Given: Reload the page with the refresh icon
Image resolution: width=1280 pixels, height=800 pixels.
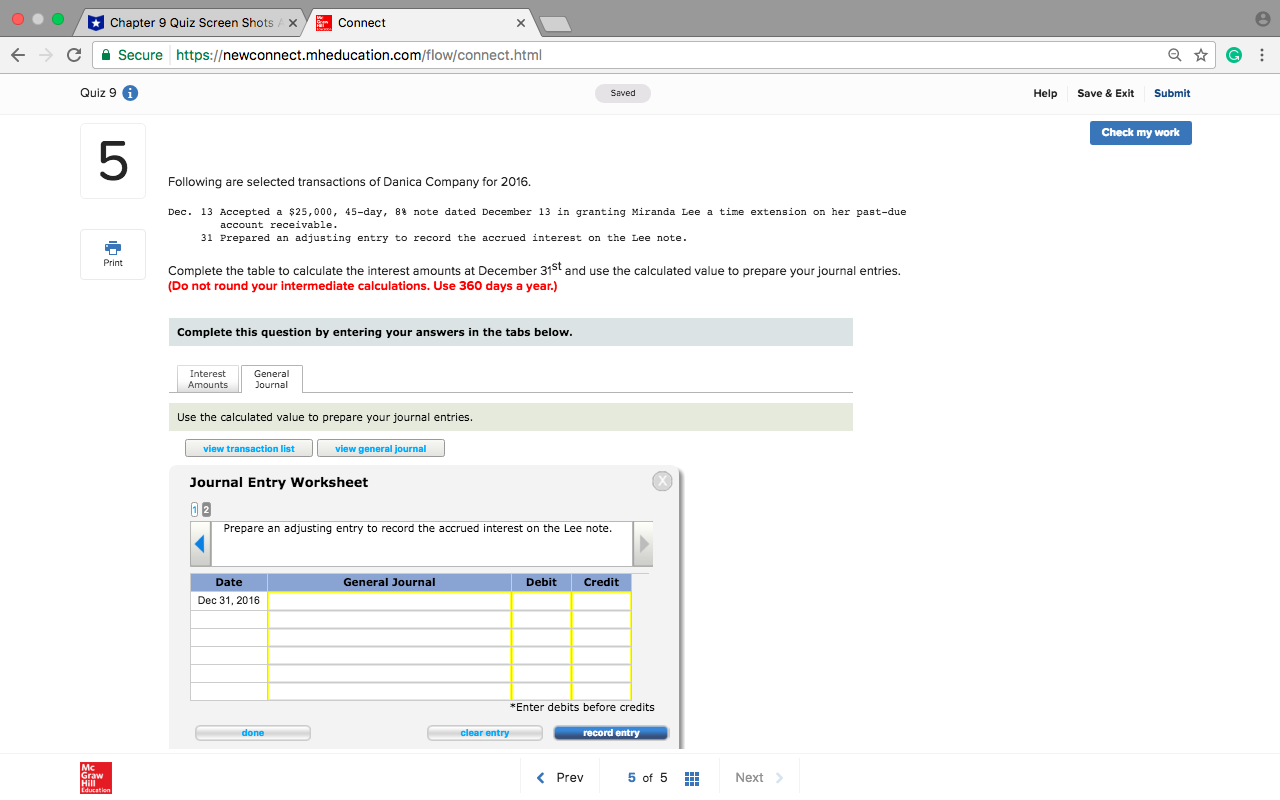Looking at the screenshot, I should point(73,55).
